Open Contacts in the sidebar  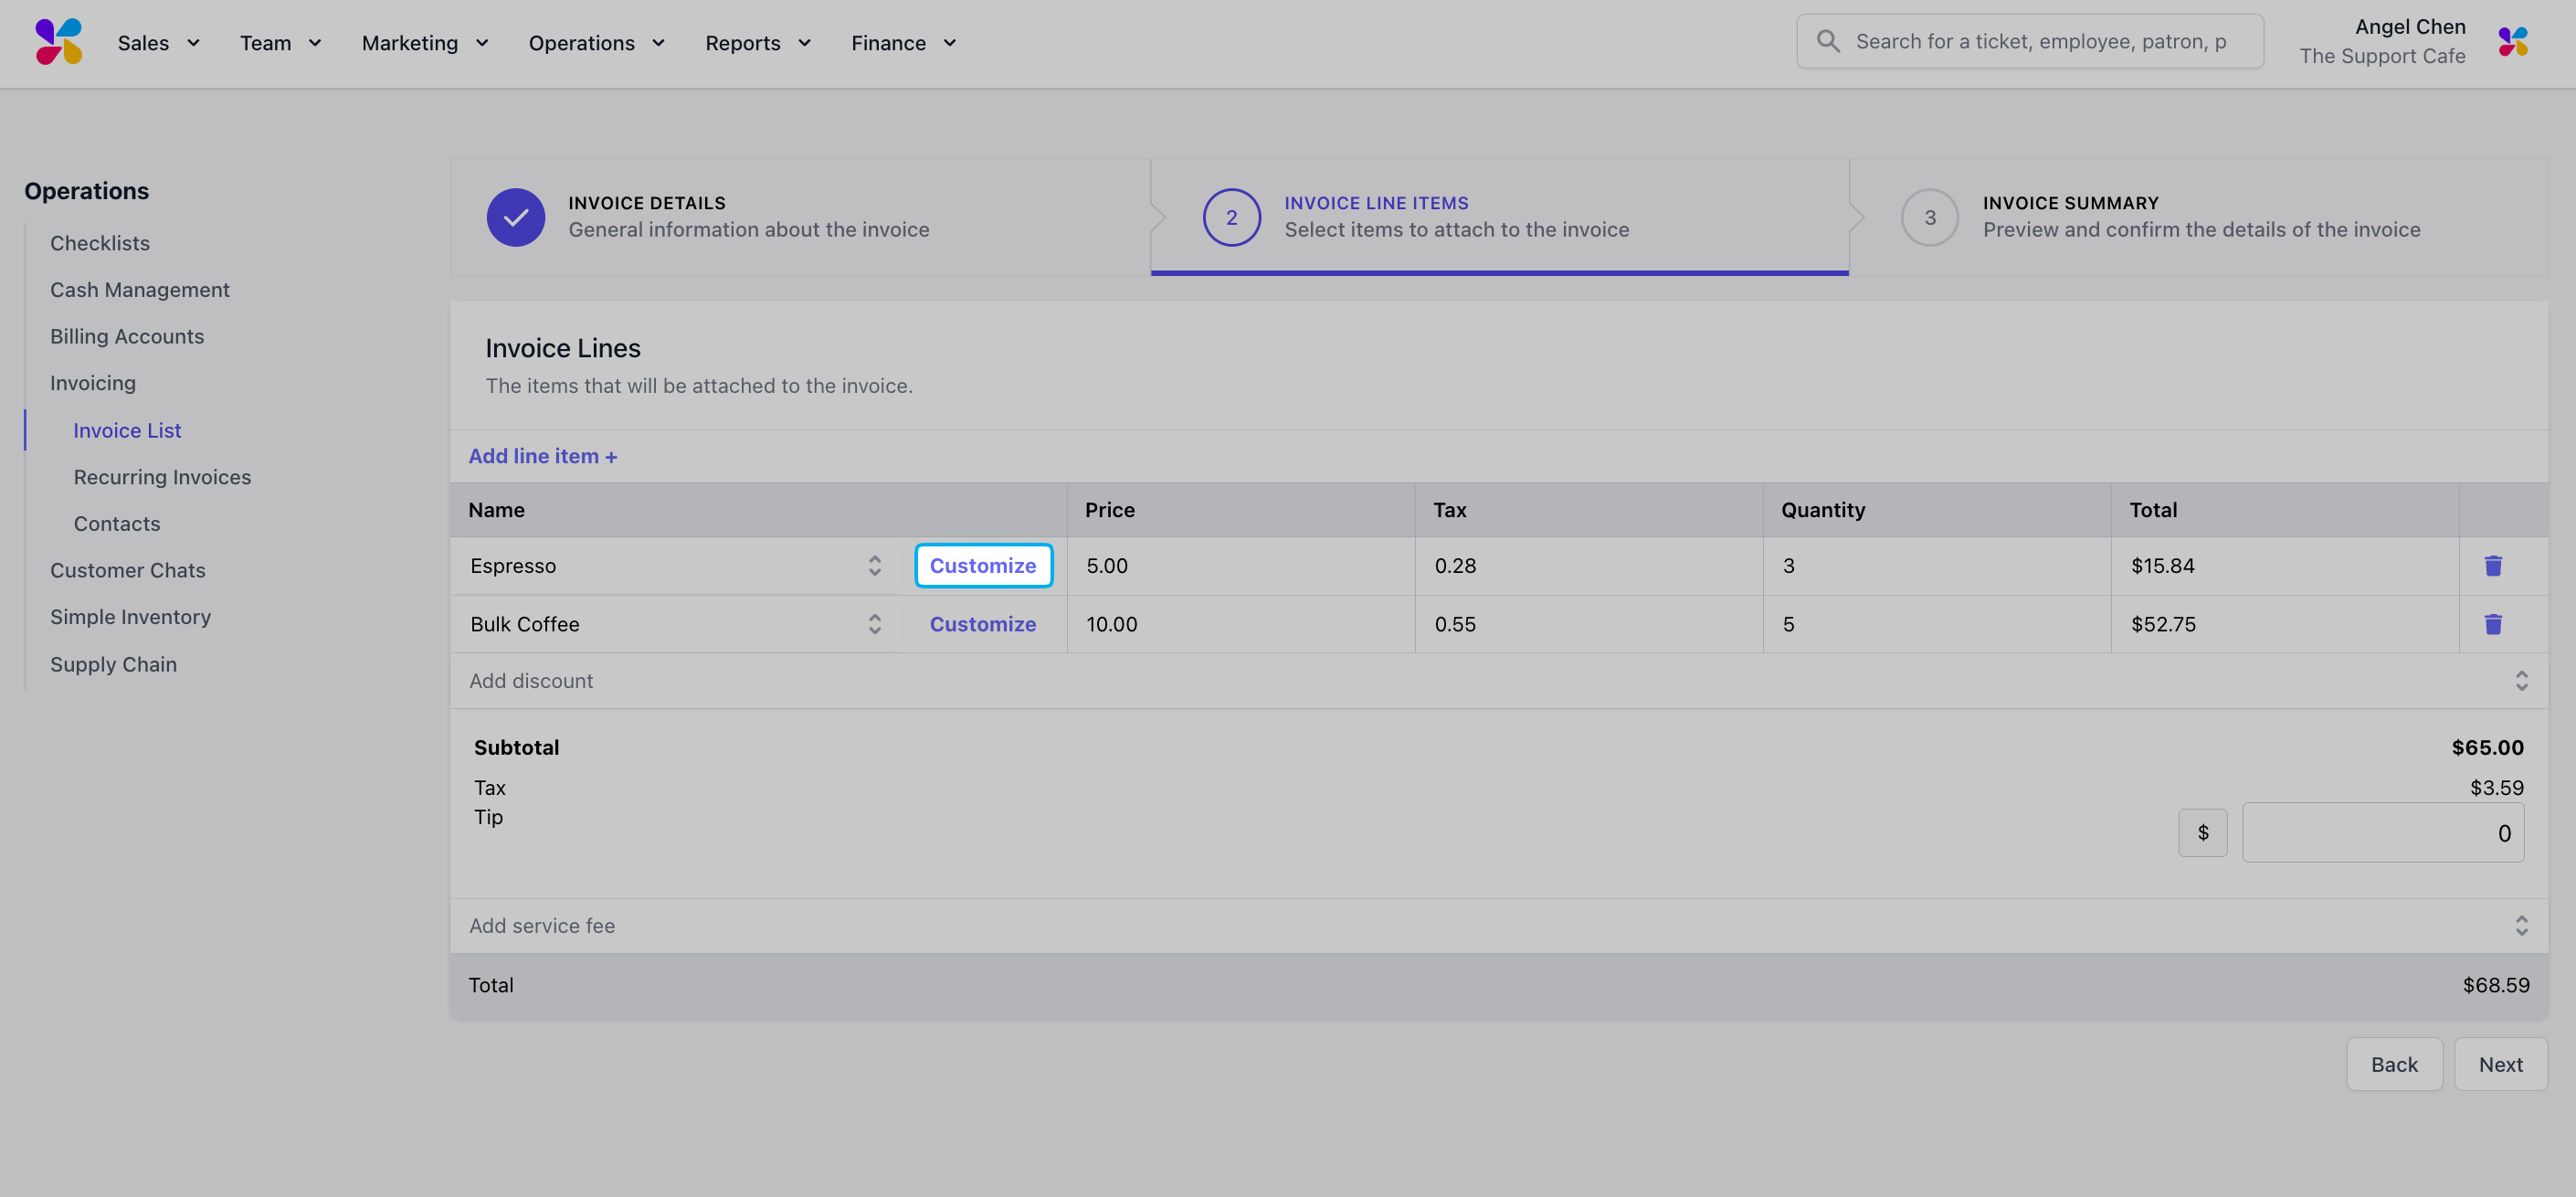point(116,524)
